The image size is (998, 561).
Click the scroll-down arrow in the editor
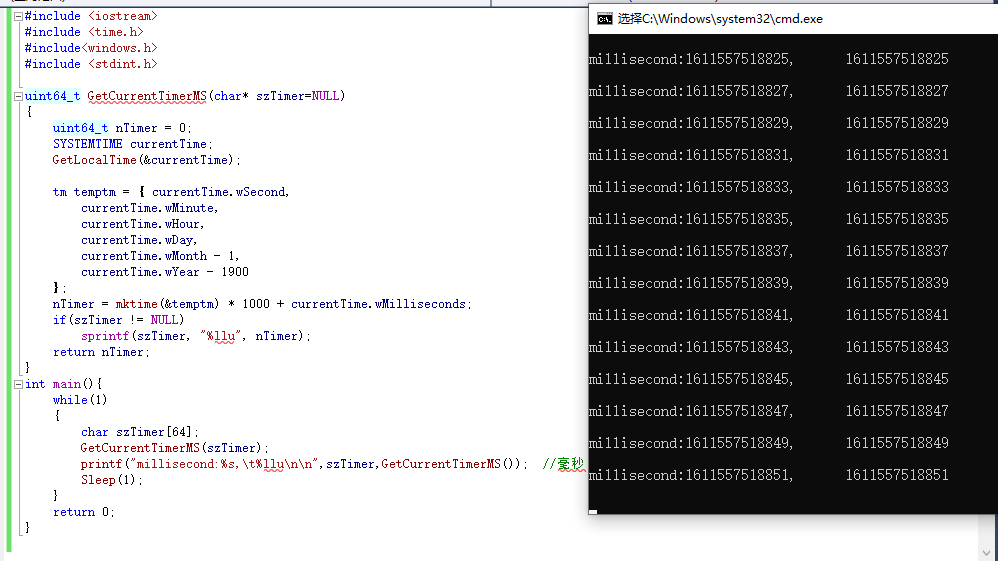[x=987, y=553]
